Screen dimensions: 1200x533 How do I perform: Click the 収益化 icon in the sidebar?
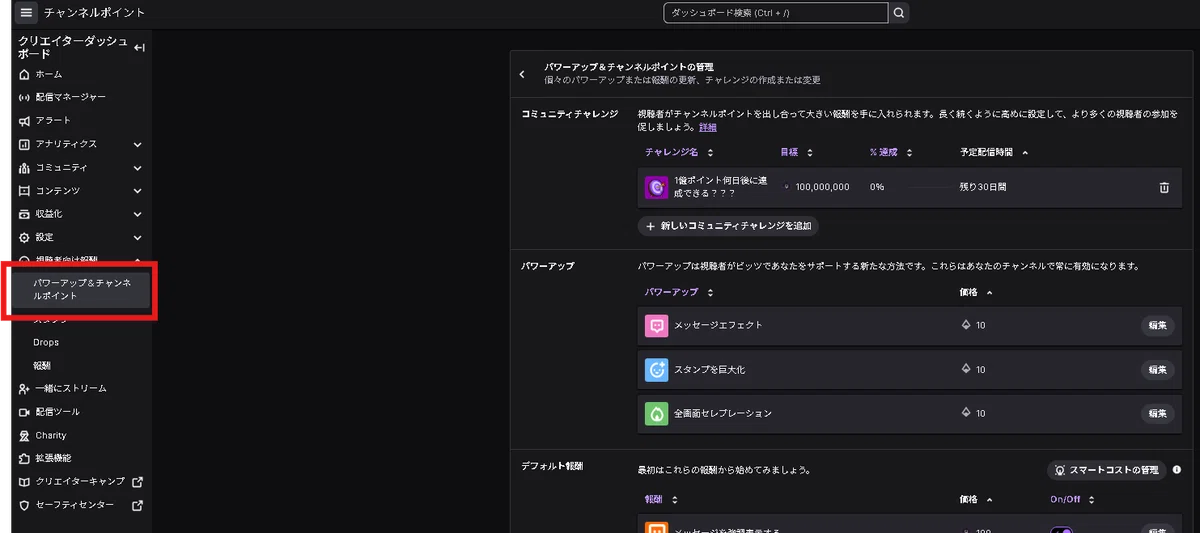[25, 214]
